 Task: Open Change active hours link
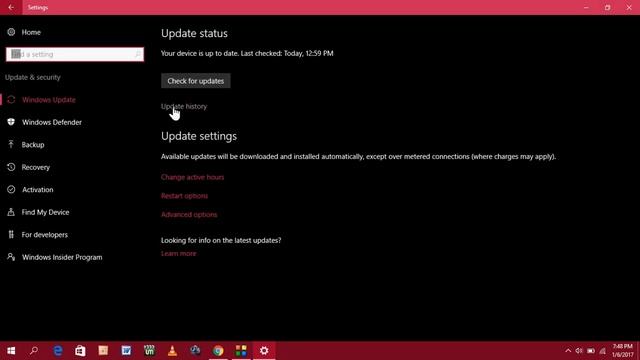192,177
